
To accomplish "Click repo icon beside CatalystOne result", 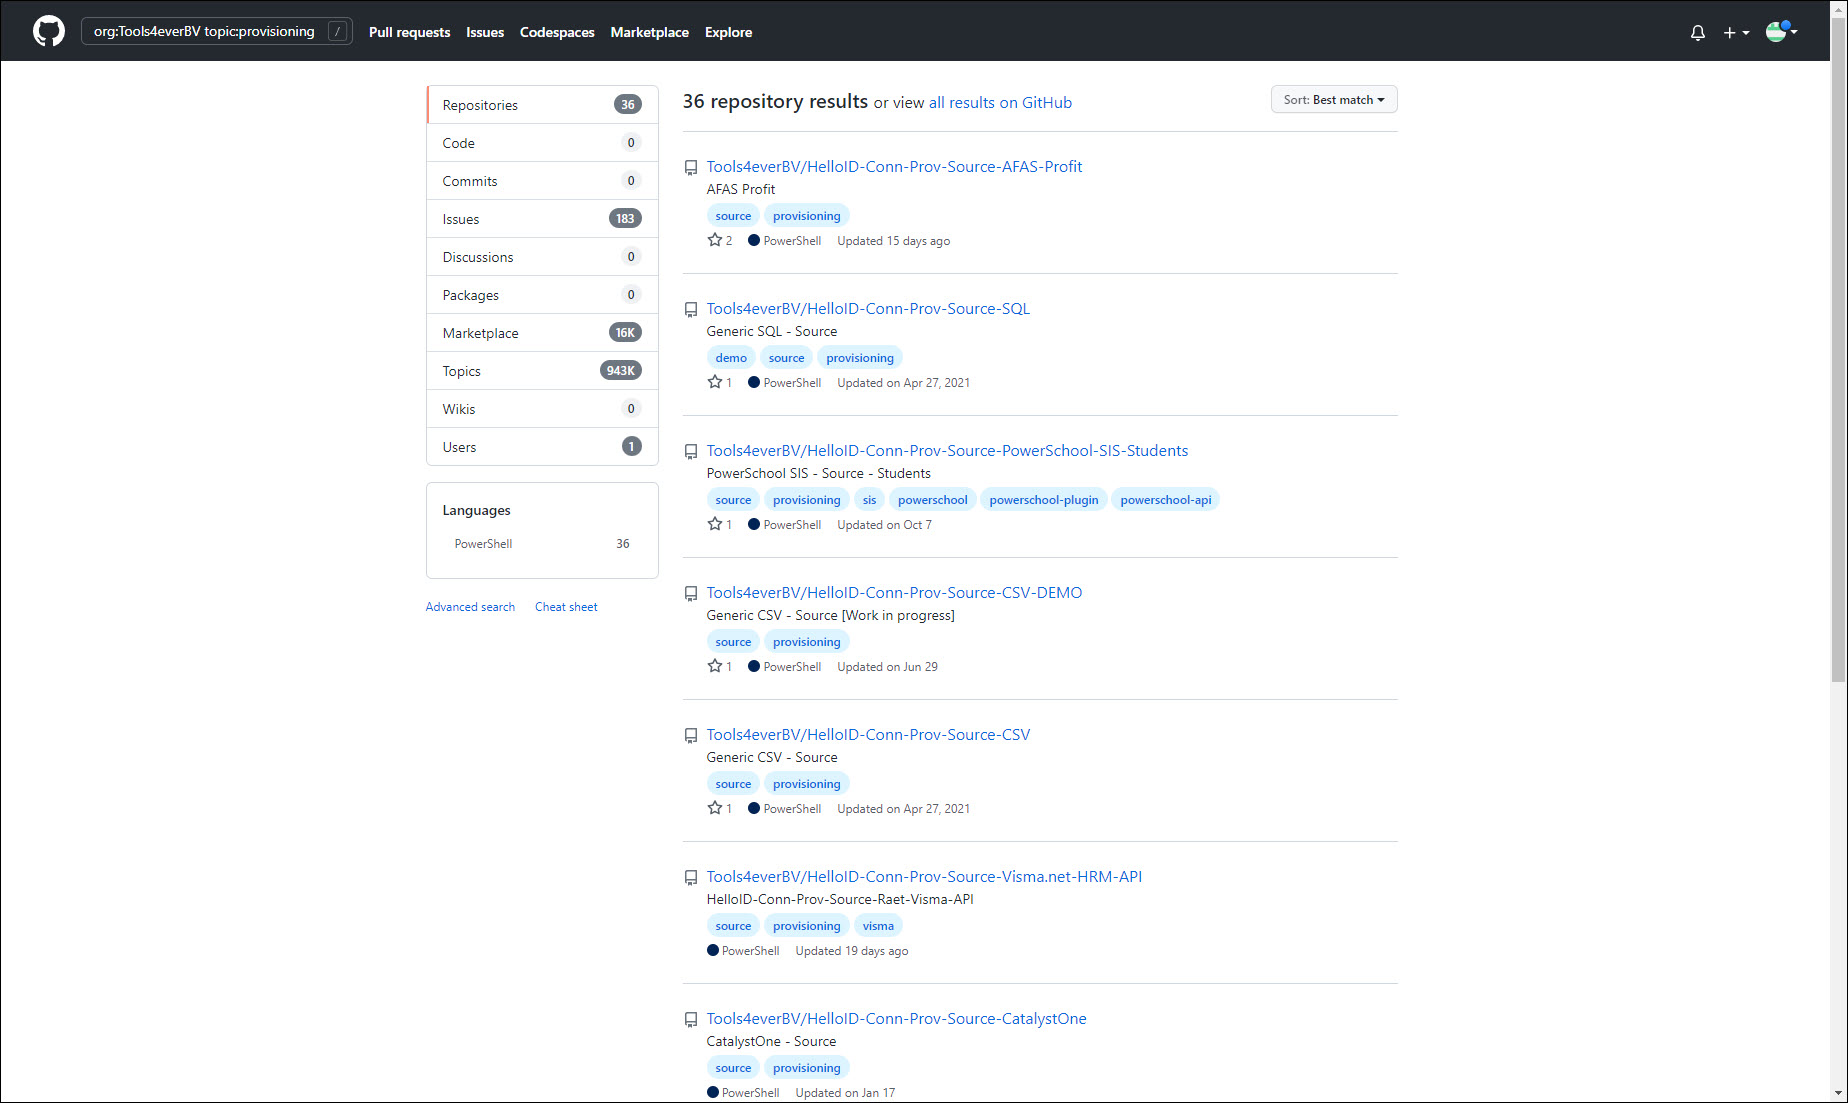I will (691, 1020).
